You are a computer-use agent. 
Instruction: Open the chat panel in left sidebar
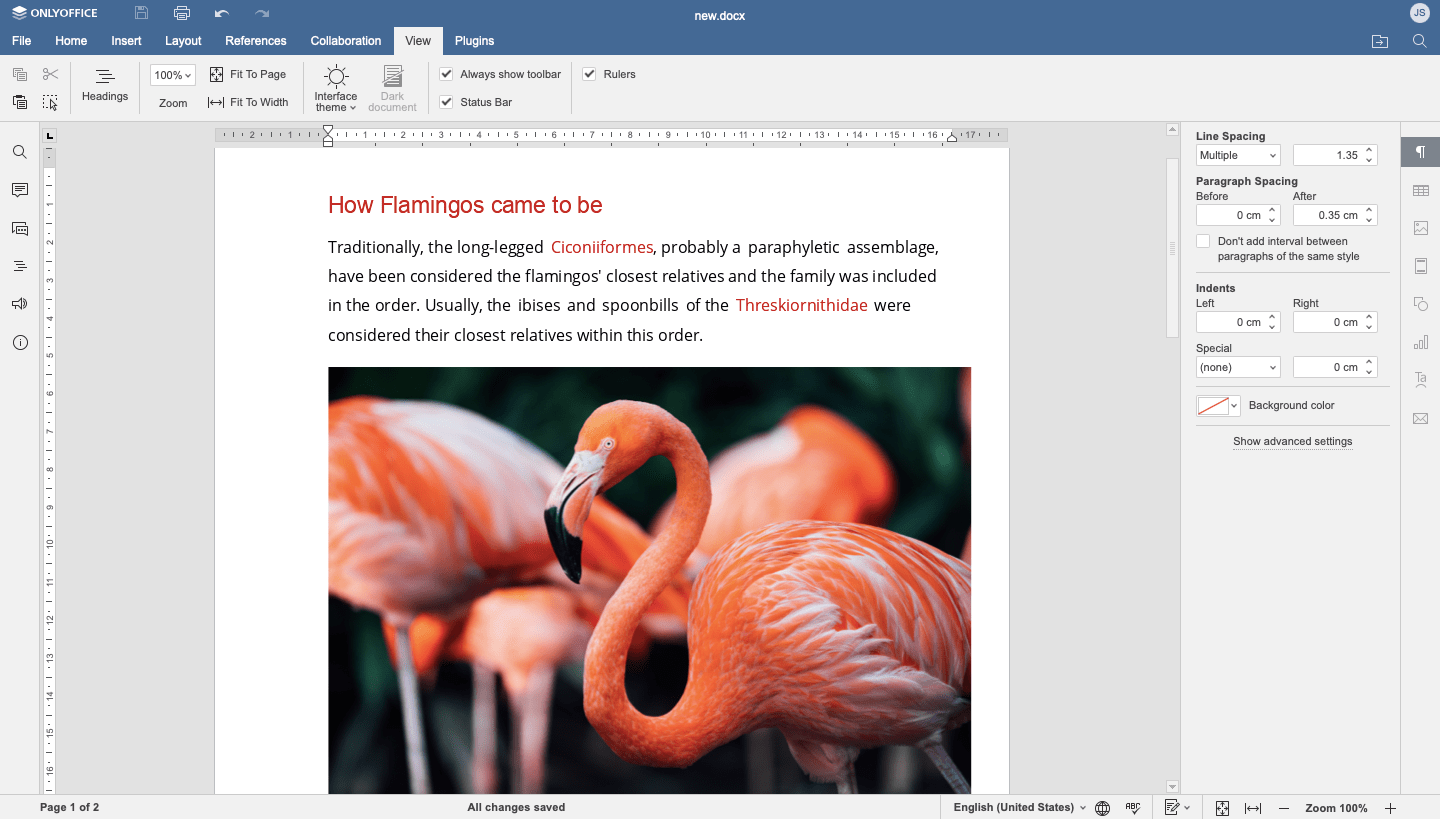[19, 228]
